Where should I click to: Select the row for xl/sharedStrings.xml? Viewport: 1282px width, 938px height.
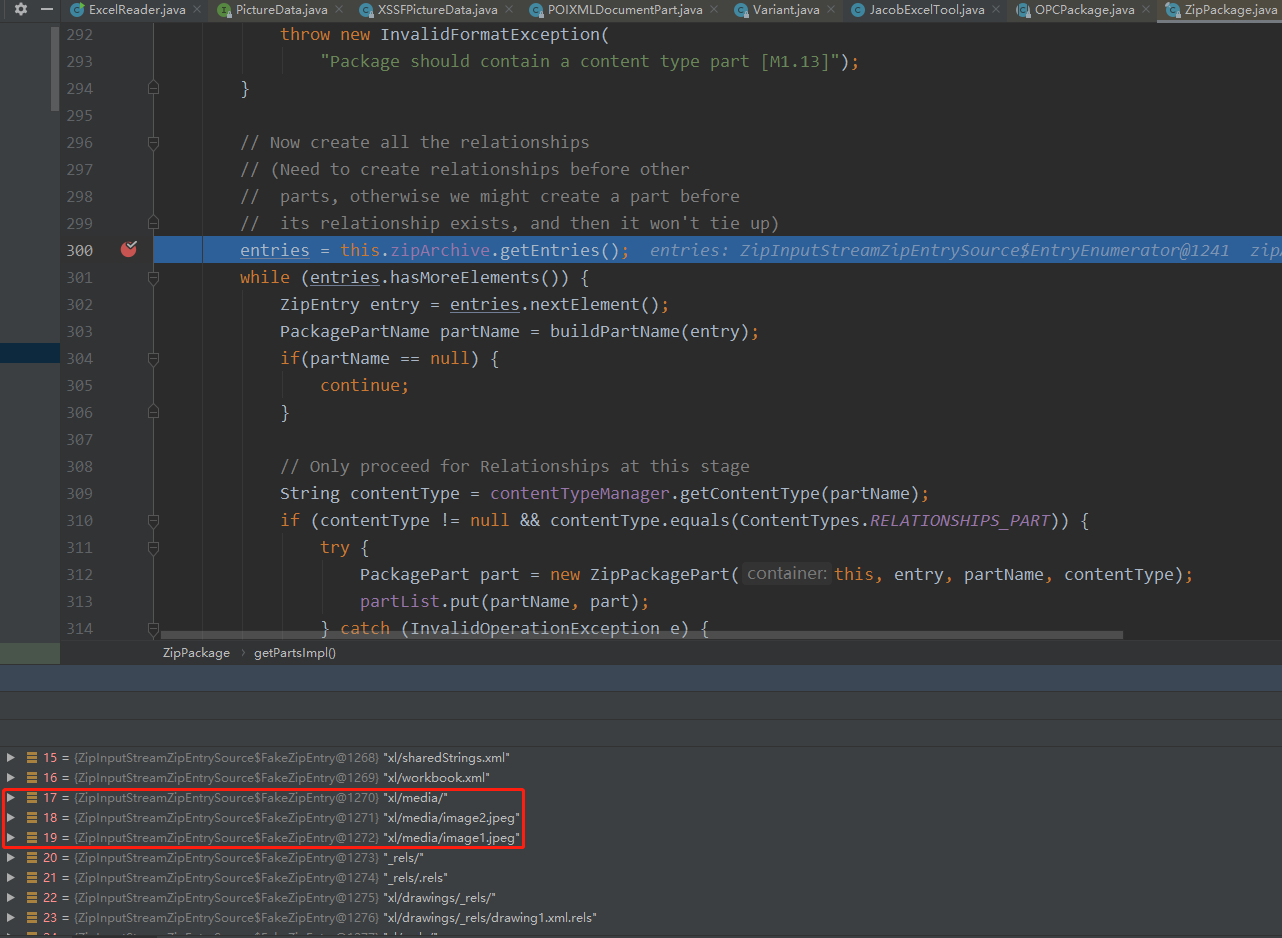[641, 758]
